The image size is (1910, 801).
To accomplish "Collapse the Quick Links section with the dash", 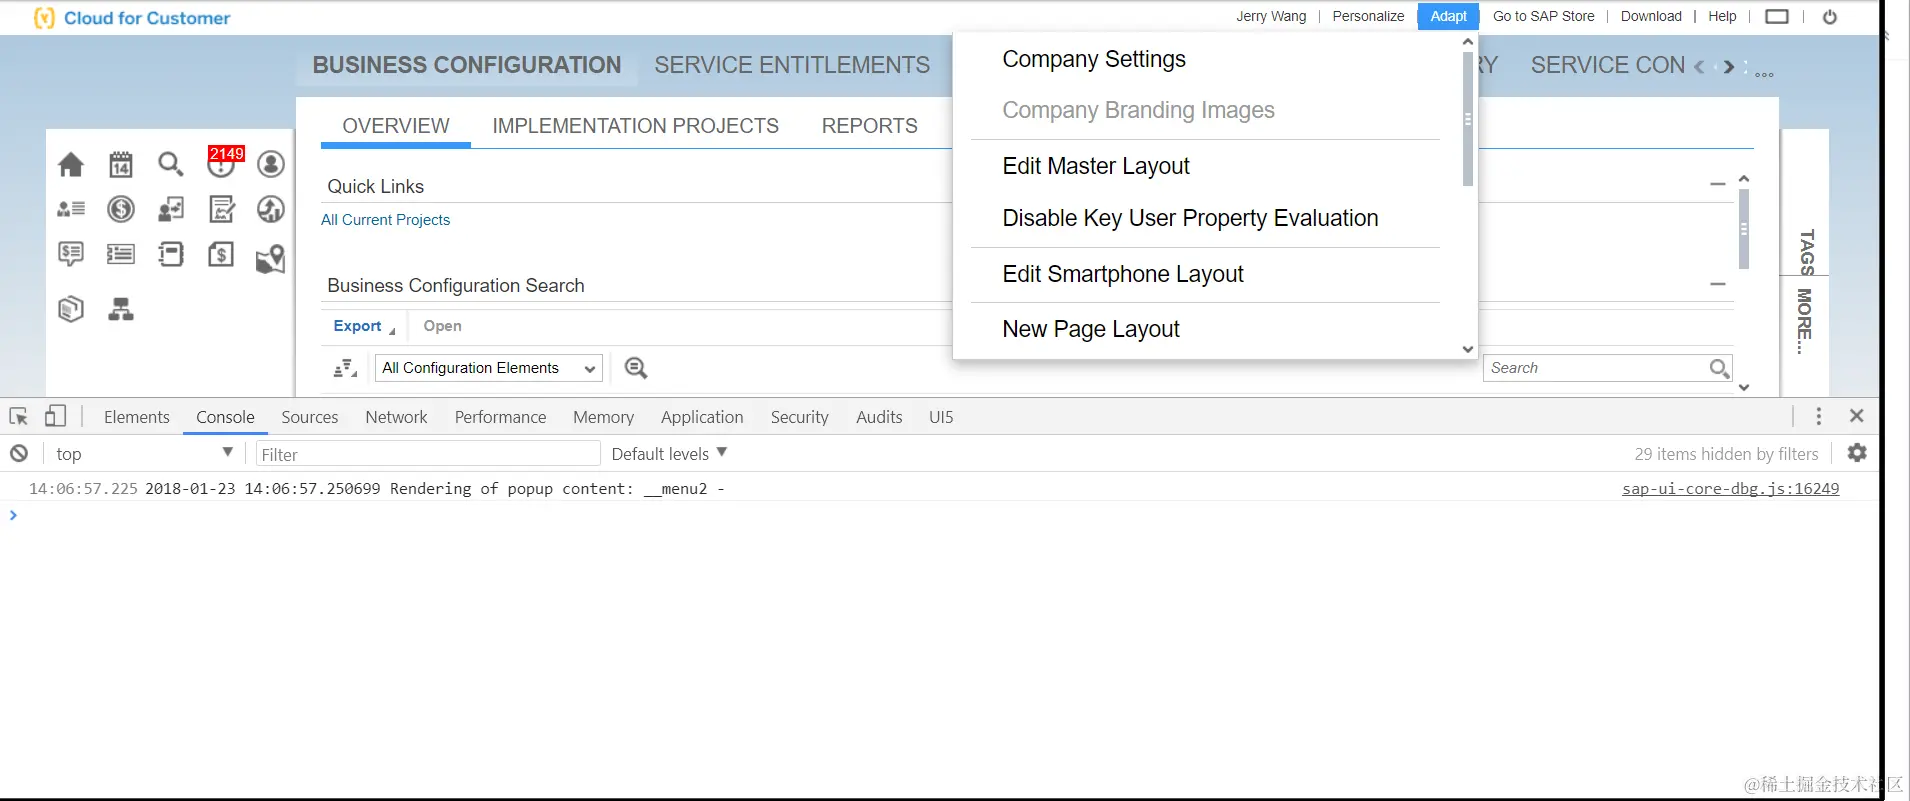I will tap(1718, 185).
